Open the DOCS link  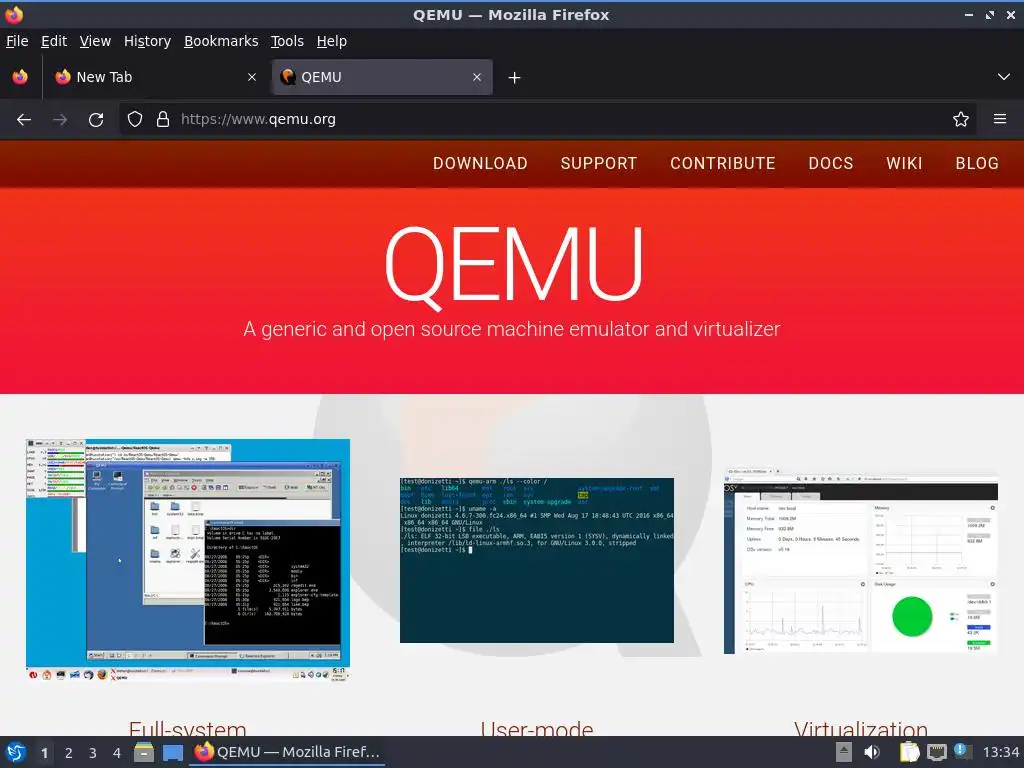click(x=831, y=163)
